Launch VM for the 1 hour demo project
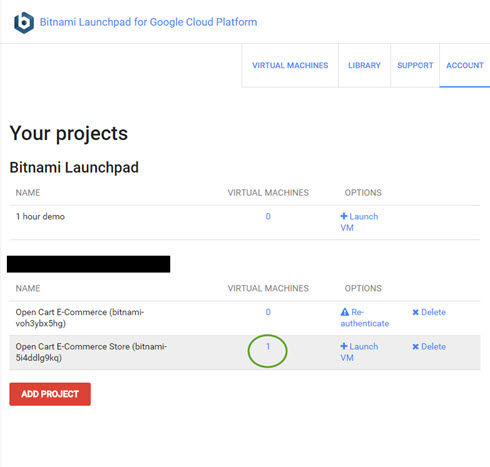The width and height of the screenshot is (490, 467). (359, 222)
